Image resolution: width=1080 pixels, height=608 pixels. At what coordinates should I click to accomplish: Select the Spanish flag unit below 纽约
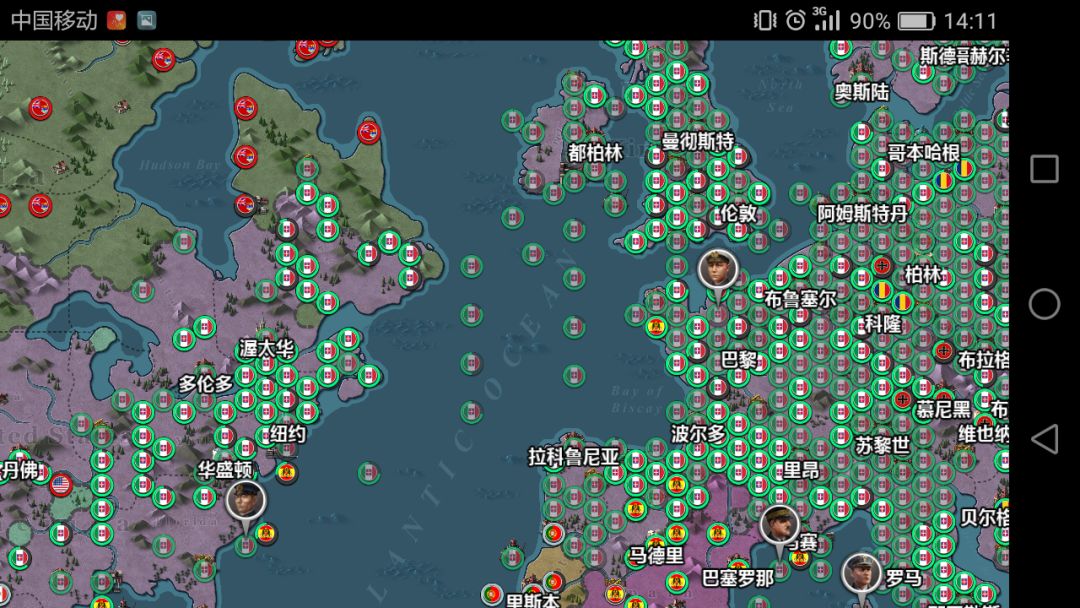(286, 472)
